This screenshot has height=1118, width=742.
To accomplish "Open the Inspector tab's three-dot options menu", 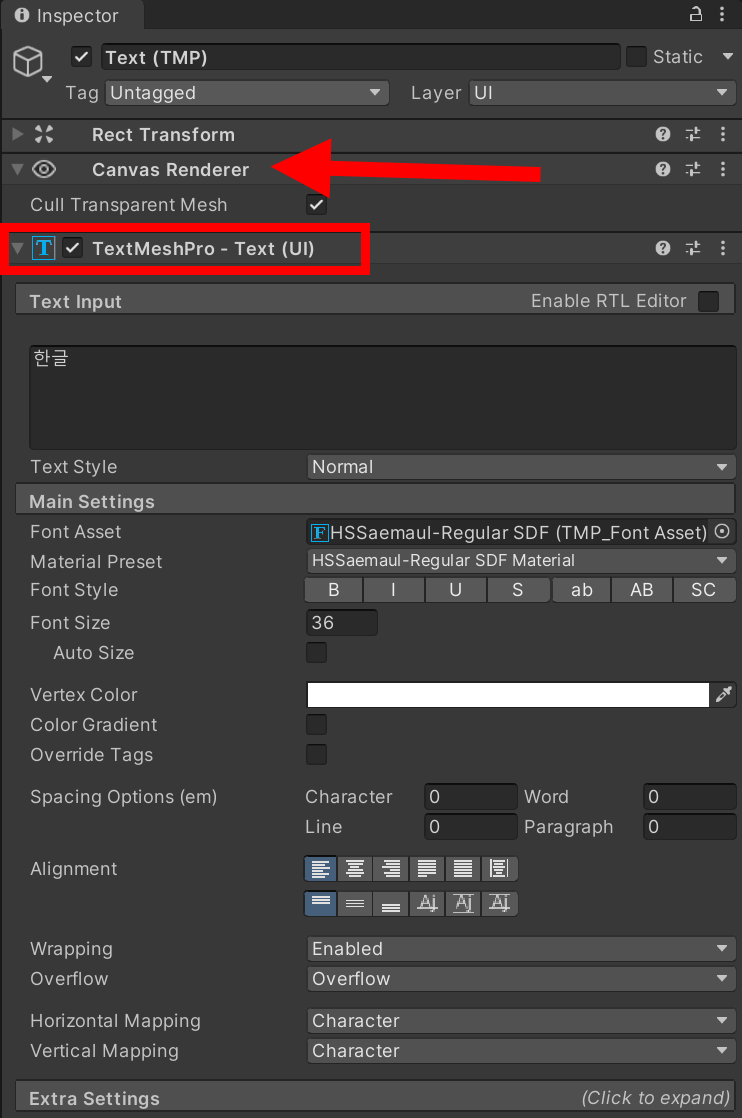I will (x=722, y=14).
